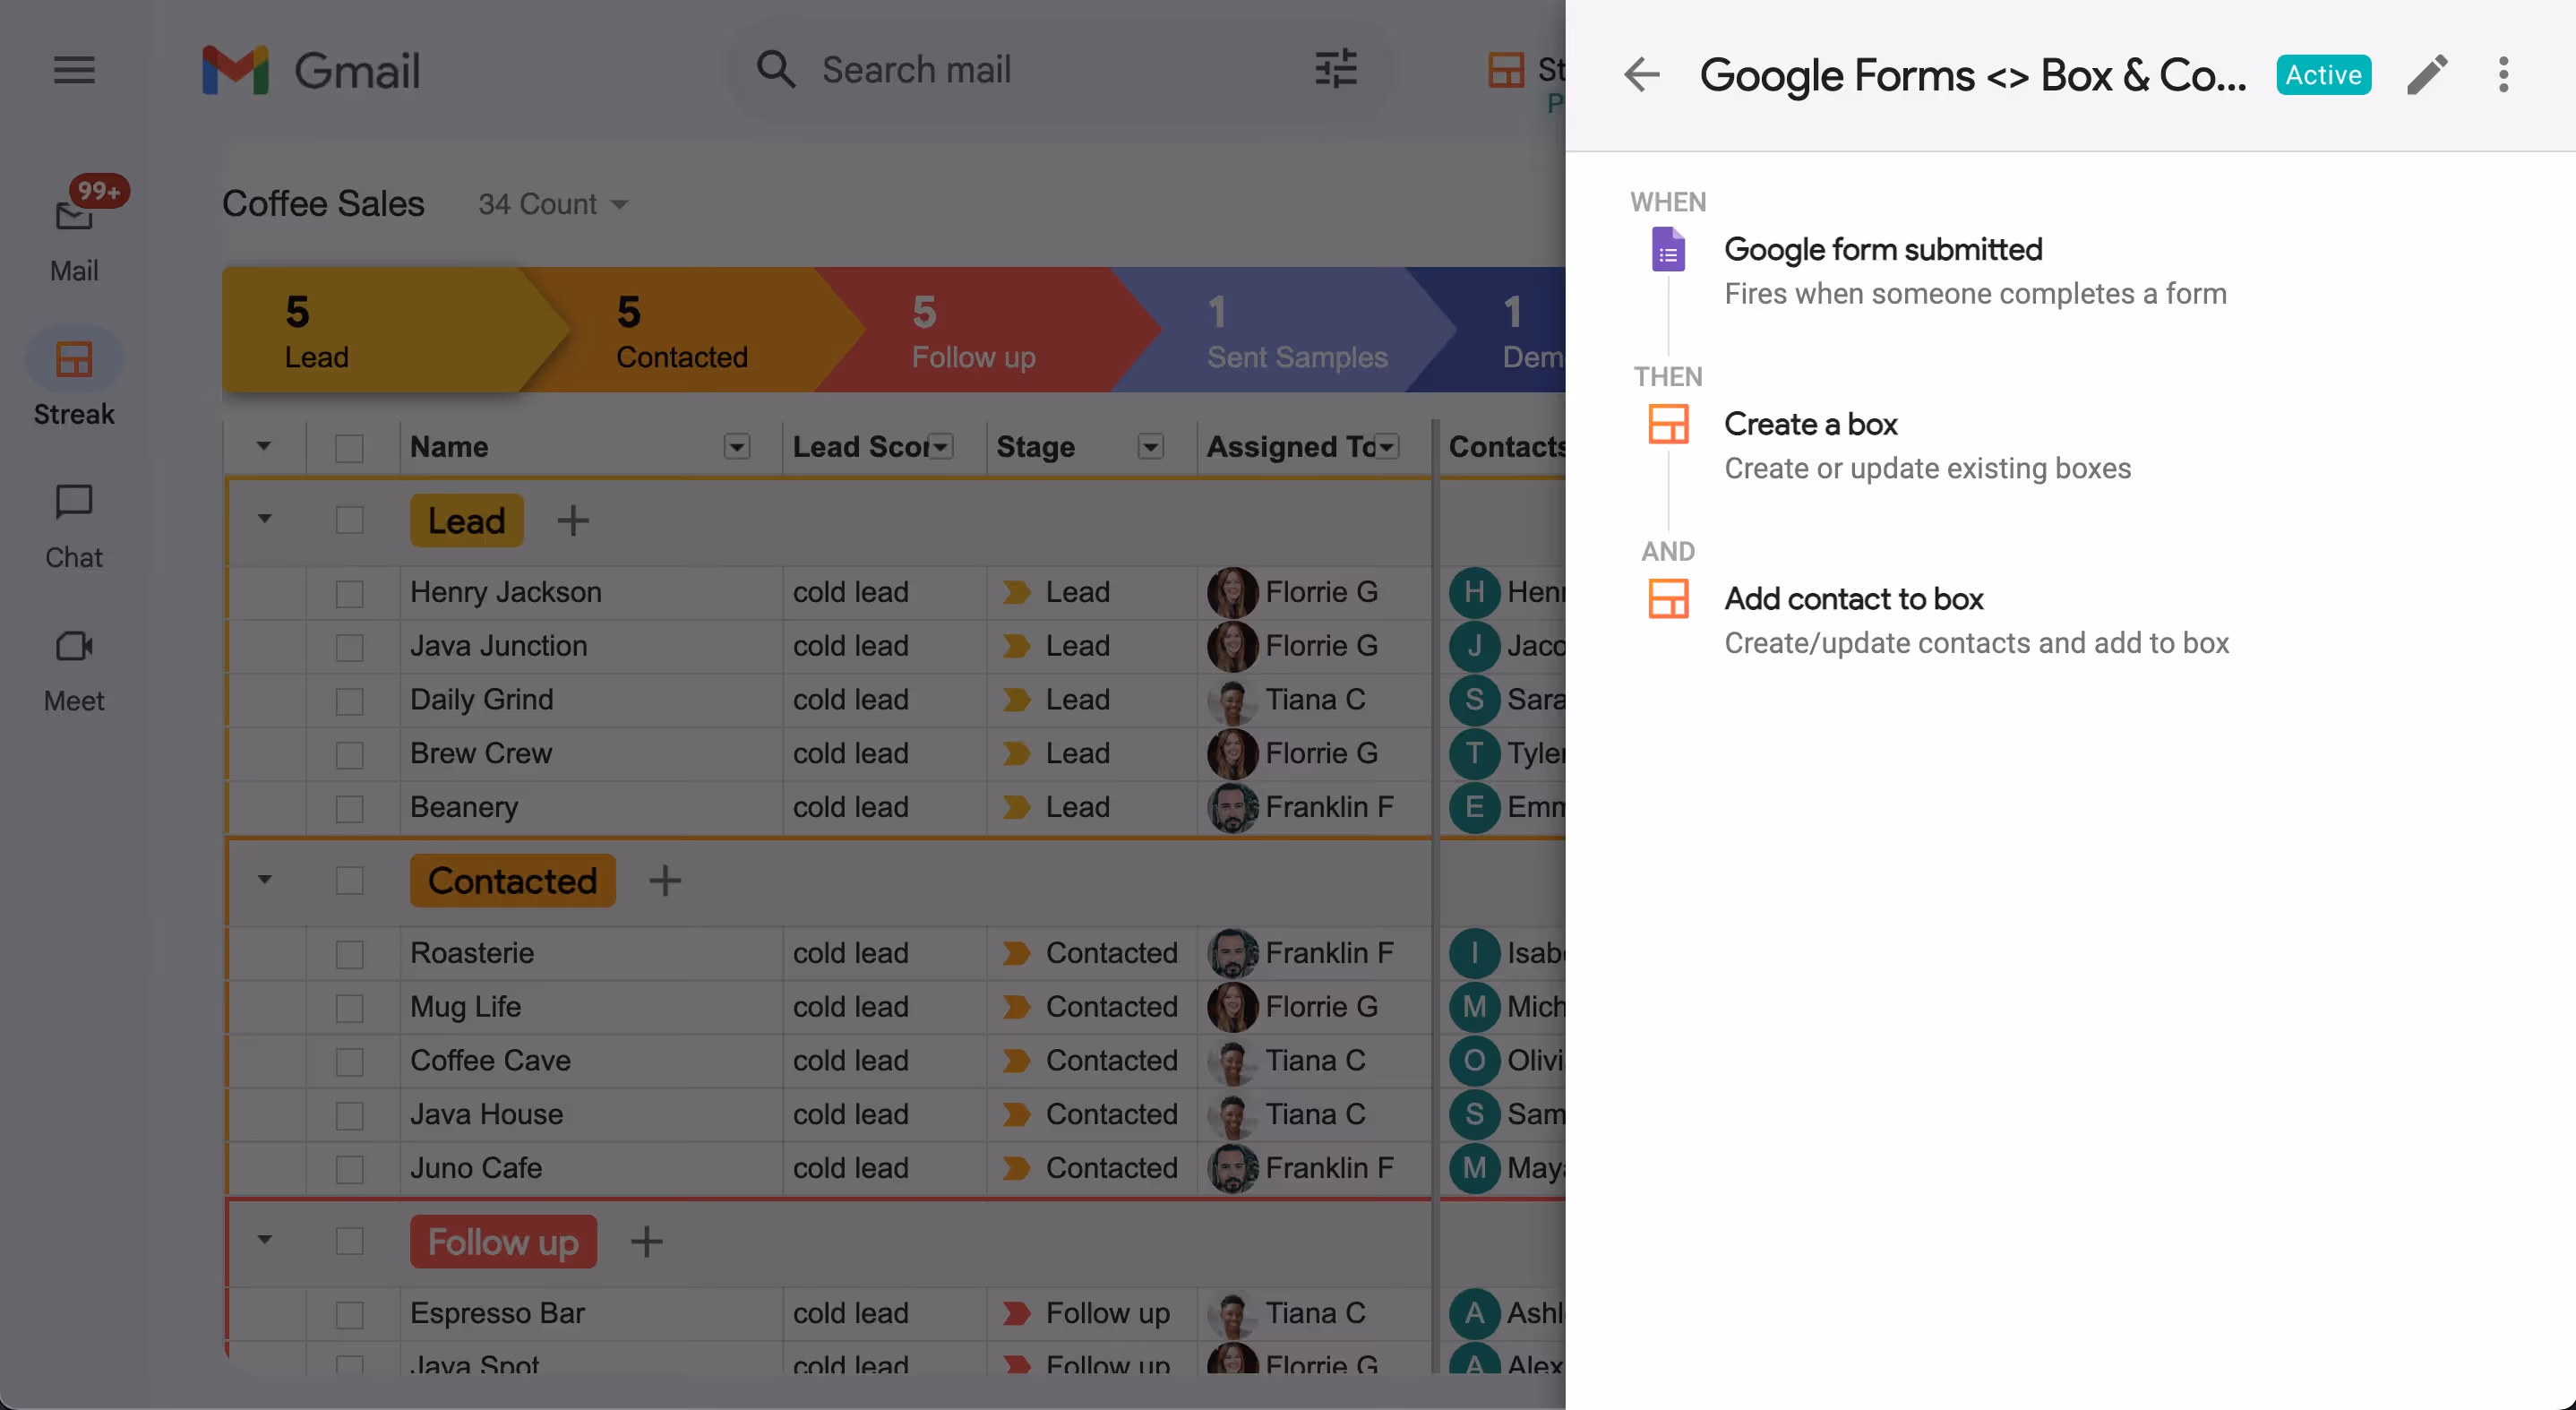2576x1410 pixels.
Task: Click Florrie G avatar in Henry Jackson row
Action: (x=1232, y=592)
